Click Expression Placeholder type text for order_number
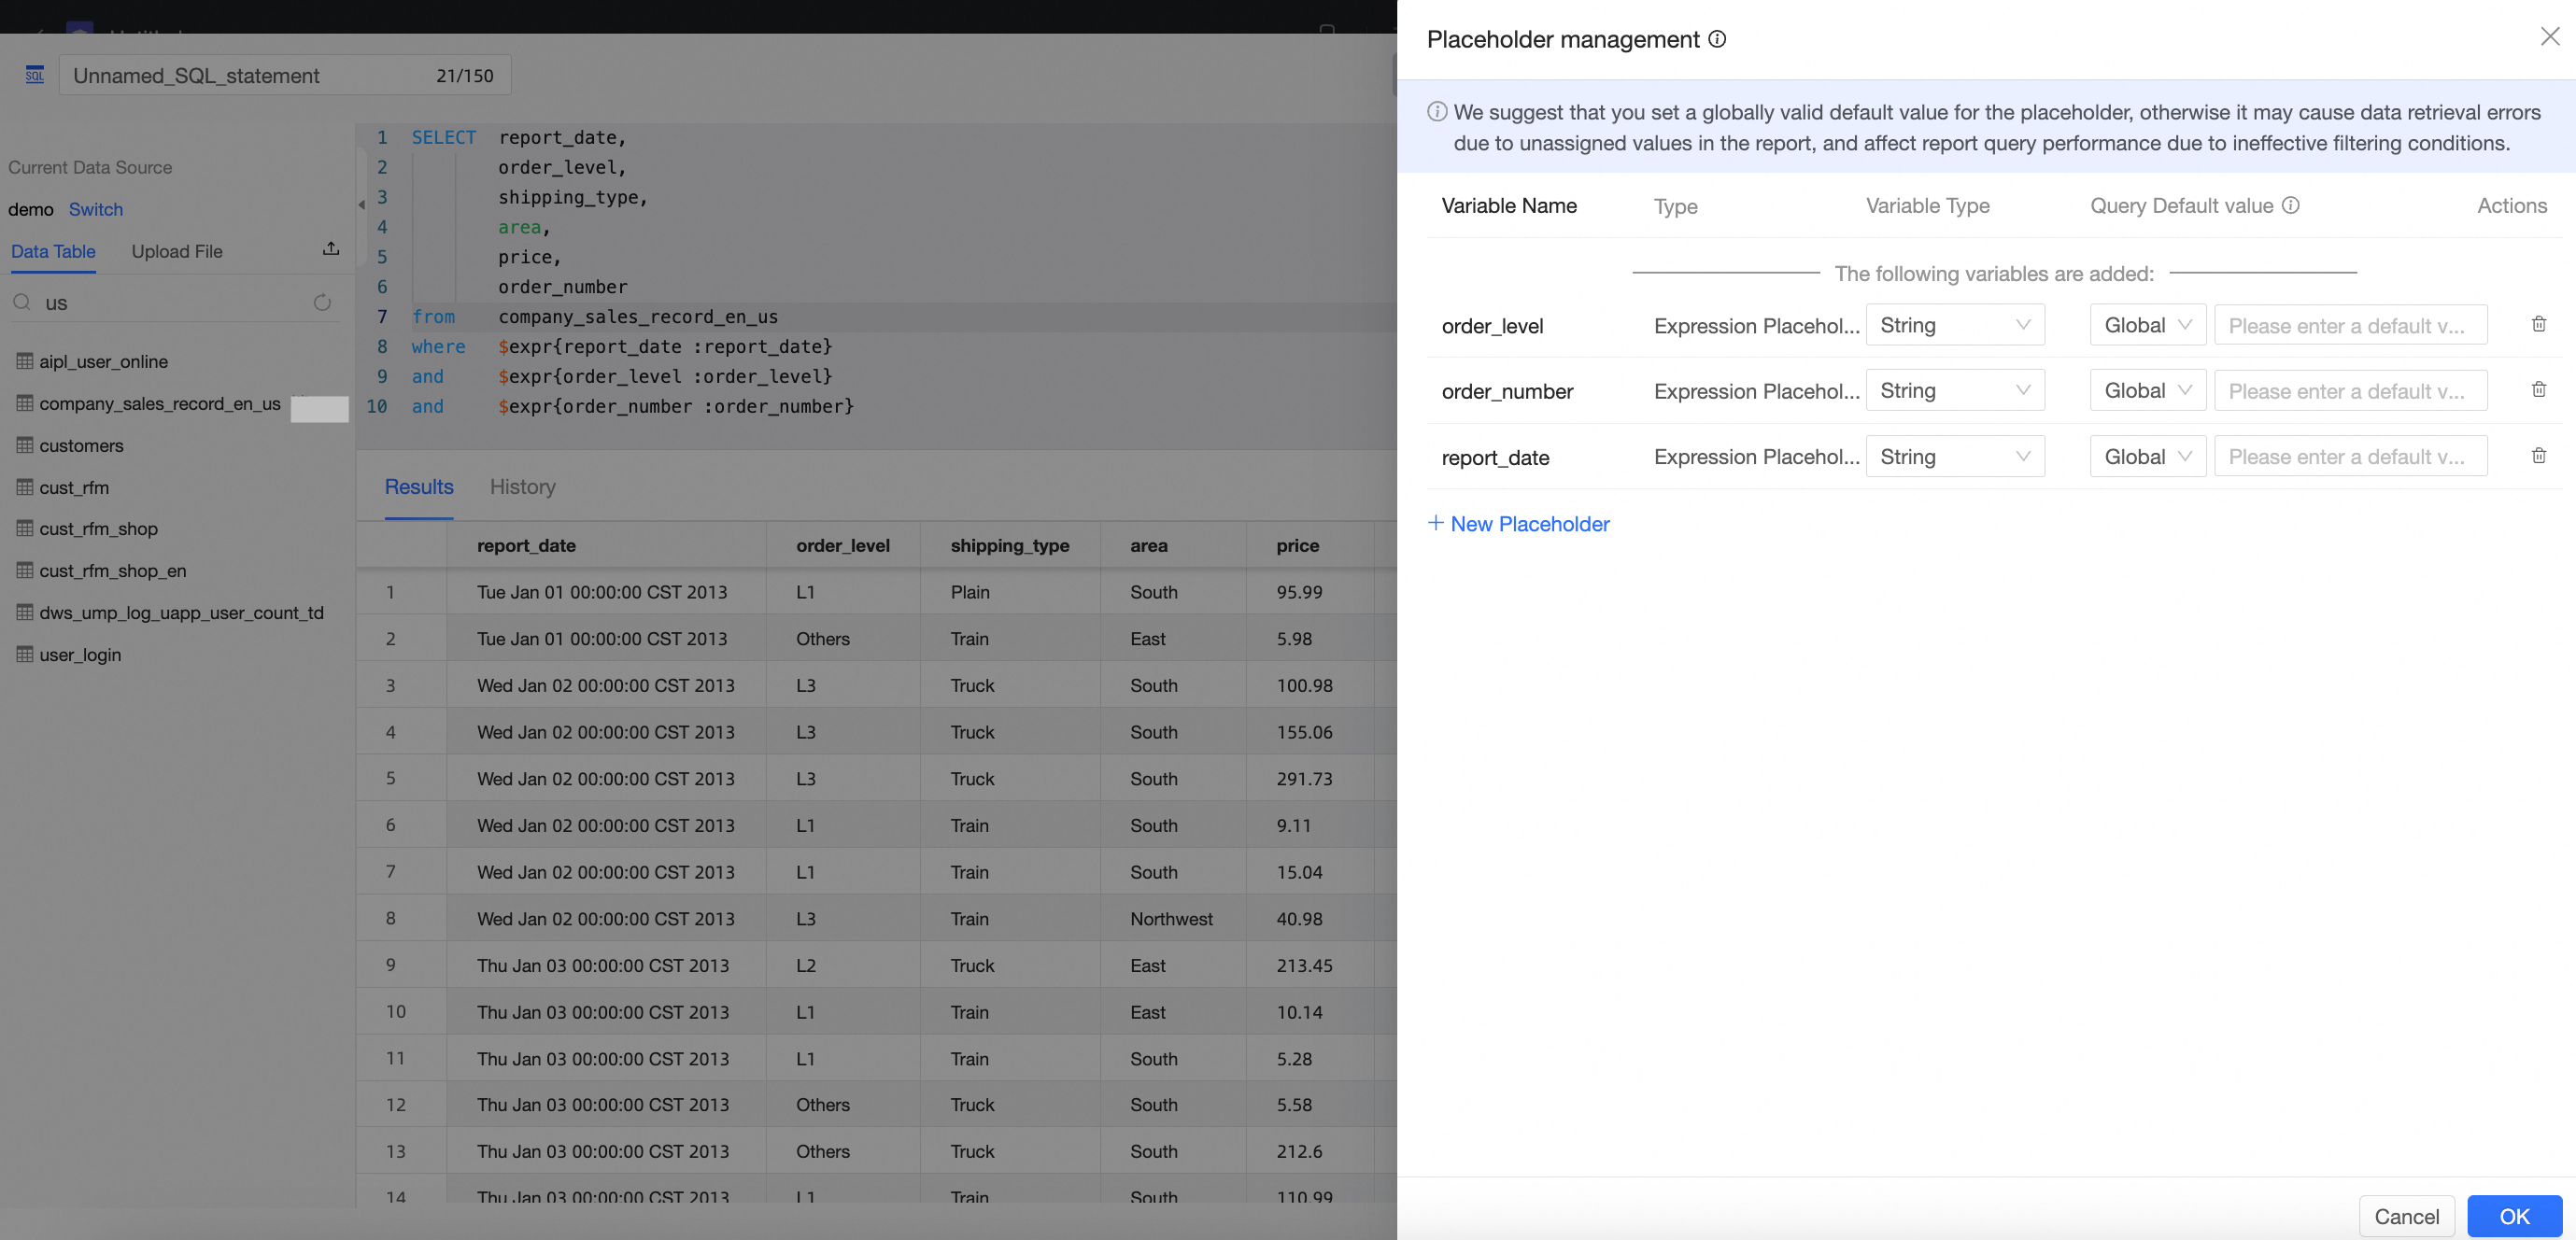Image resolution: width=2576 pixels, height=1240 pixels. click(x=1756, y=390)
